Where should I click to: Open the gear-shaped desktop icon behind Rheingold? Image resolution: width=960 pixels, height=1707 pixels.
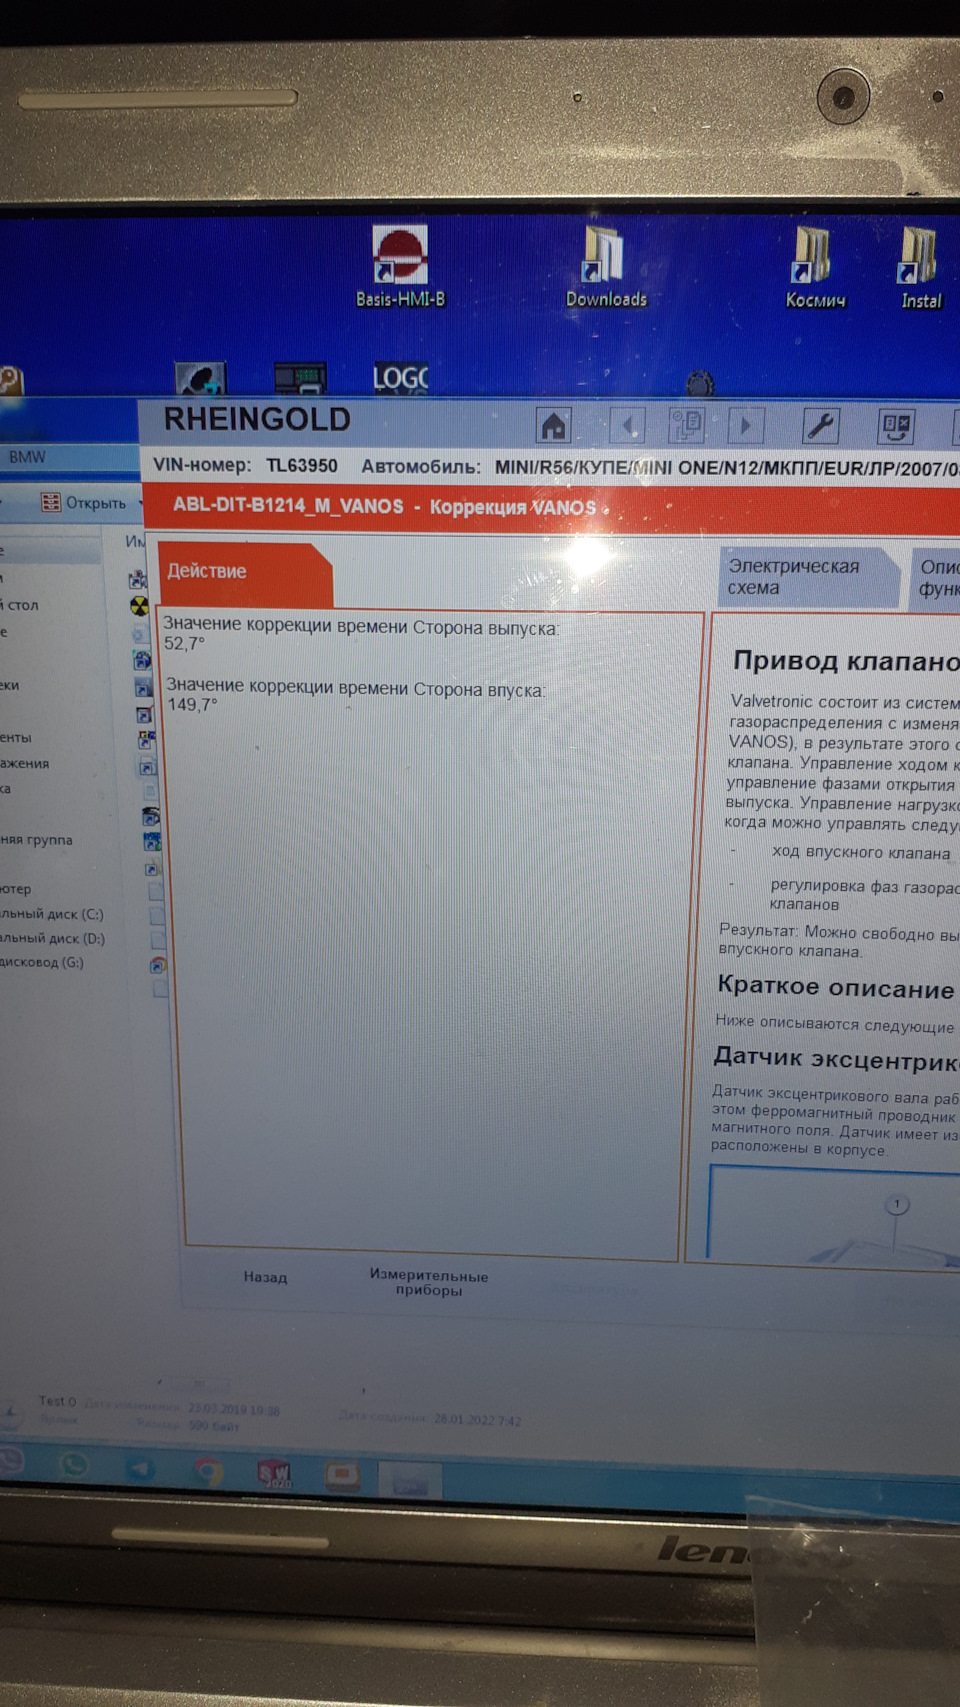(699, 382)
